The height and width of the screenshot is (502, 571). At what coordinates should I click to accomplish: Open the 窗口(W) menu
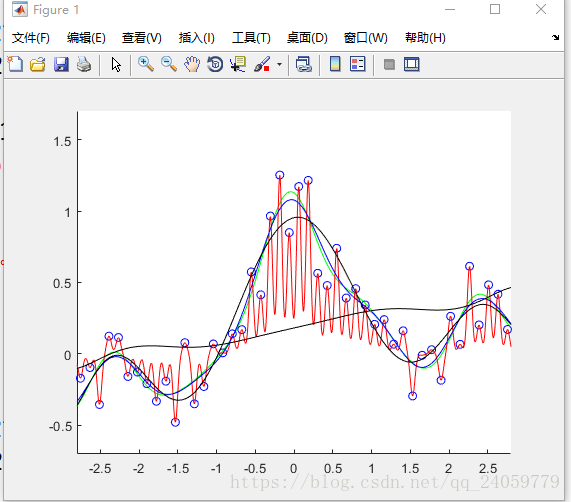366,38
